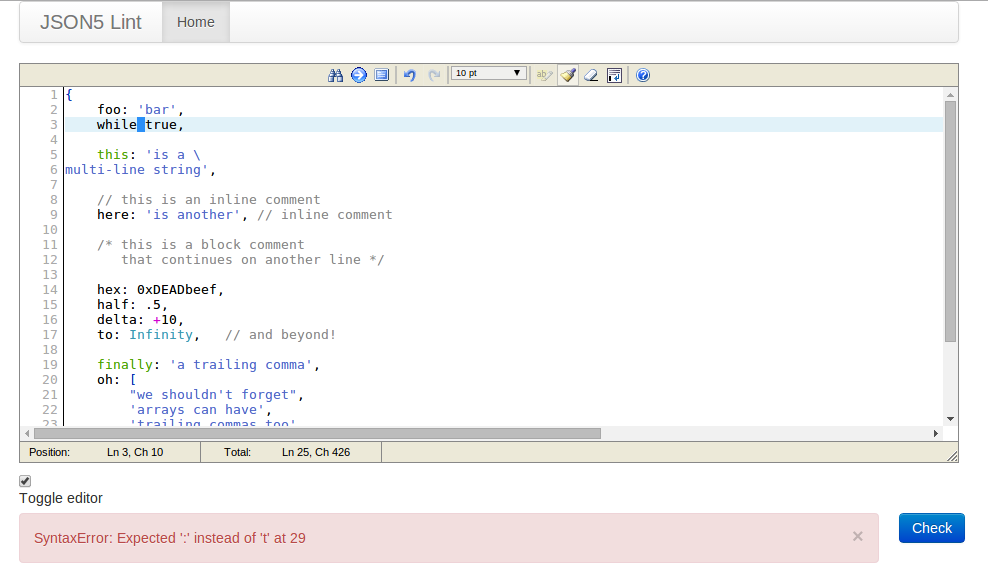The height and width of the screenshot is (585, 988).
Task: Open editor help question mark icon
Action: [643, 75]
